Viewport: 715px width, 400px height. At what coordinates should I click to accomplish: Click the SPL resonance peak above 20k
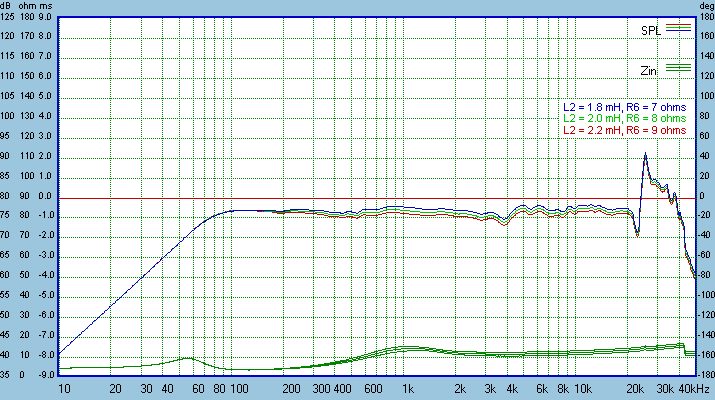click(645, 155)
